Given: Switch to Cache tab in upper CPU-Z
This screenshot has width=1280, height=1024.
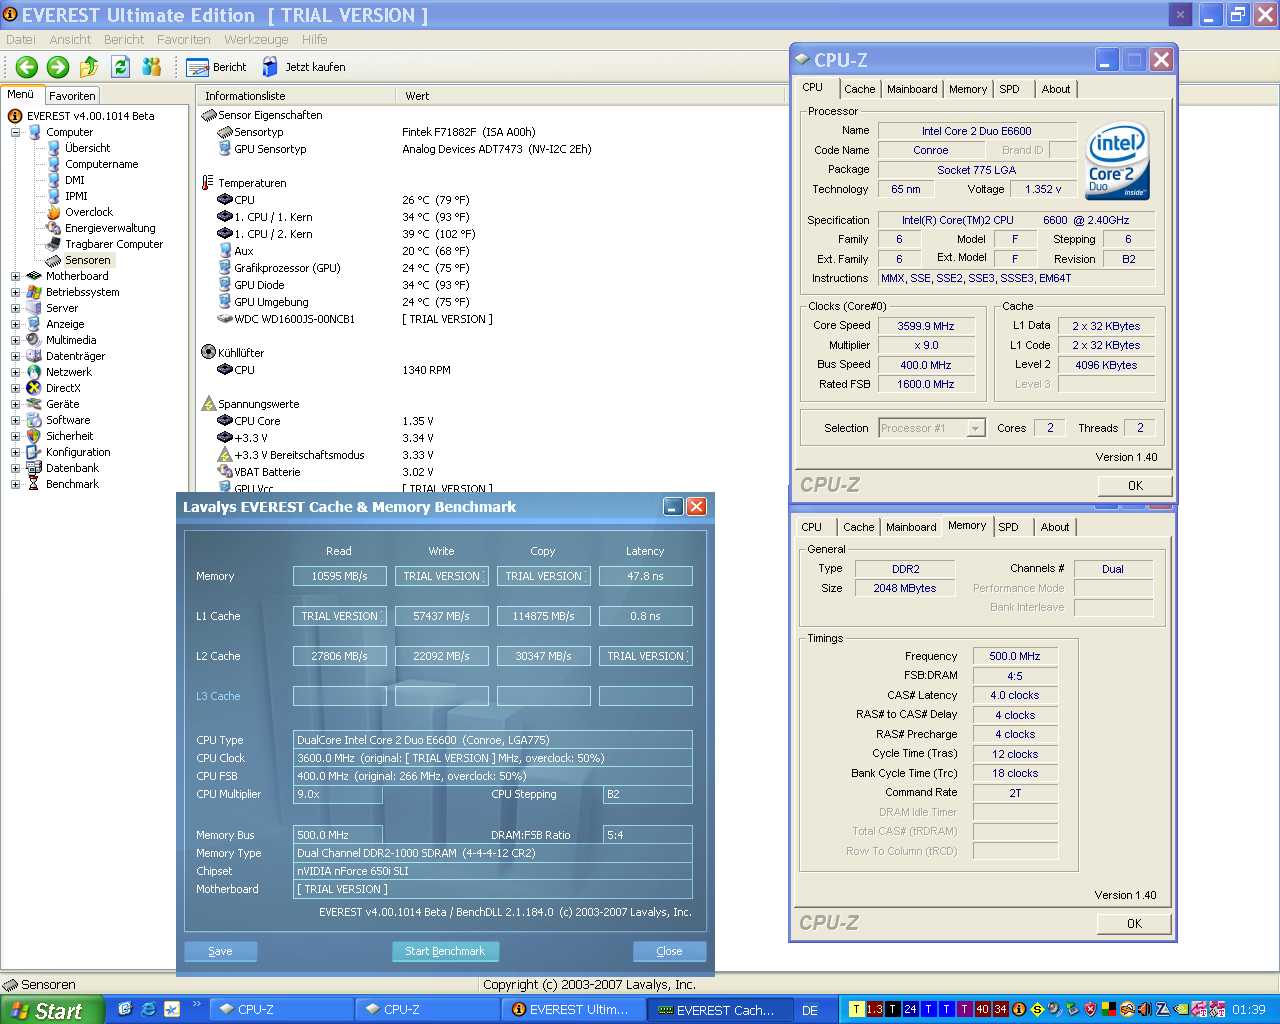Looking at the screenshot, I should click(859, 89).
